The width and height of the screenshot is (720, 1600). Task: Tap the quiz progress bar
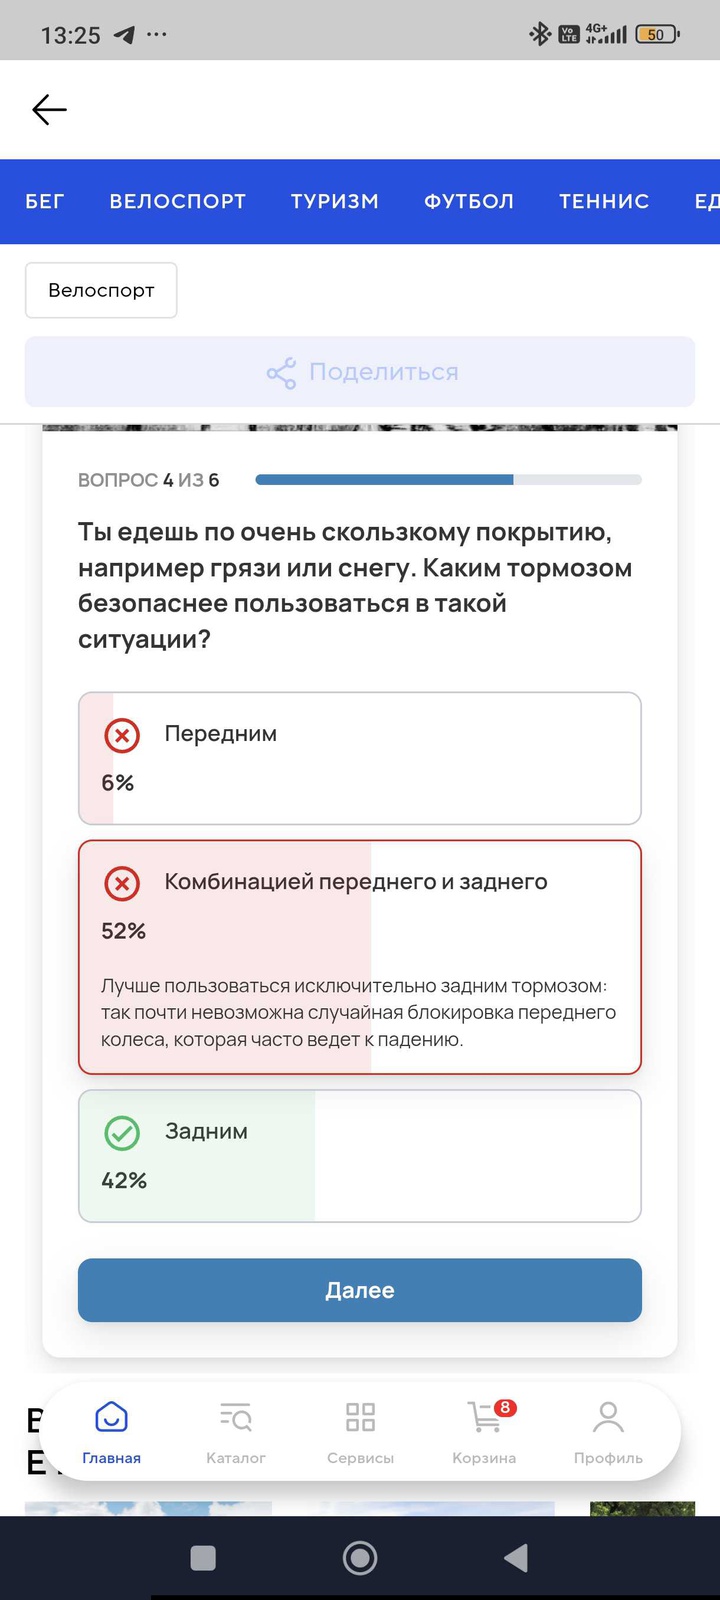point(448,480)
